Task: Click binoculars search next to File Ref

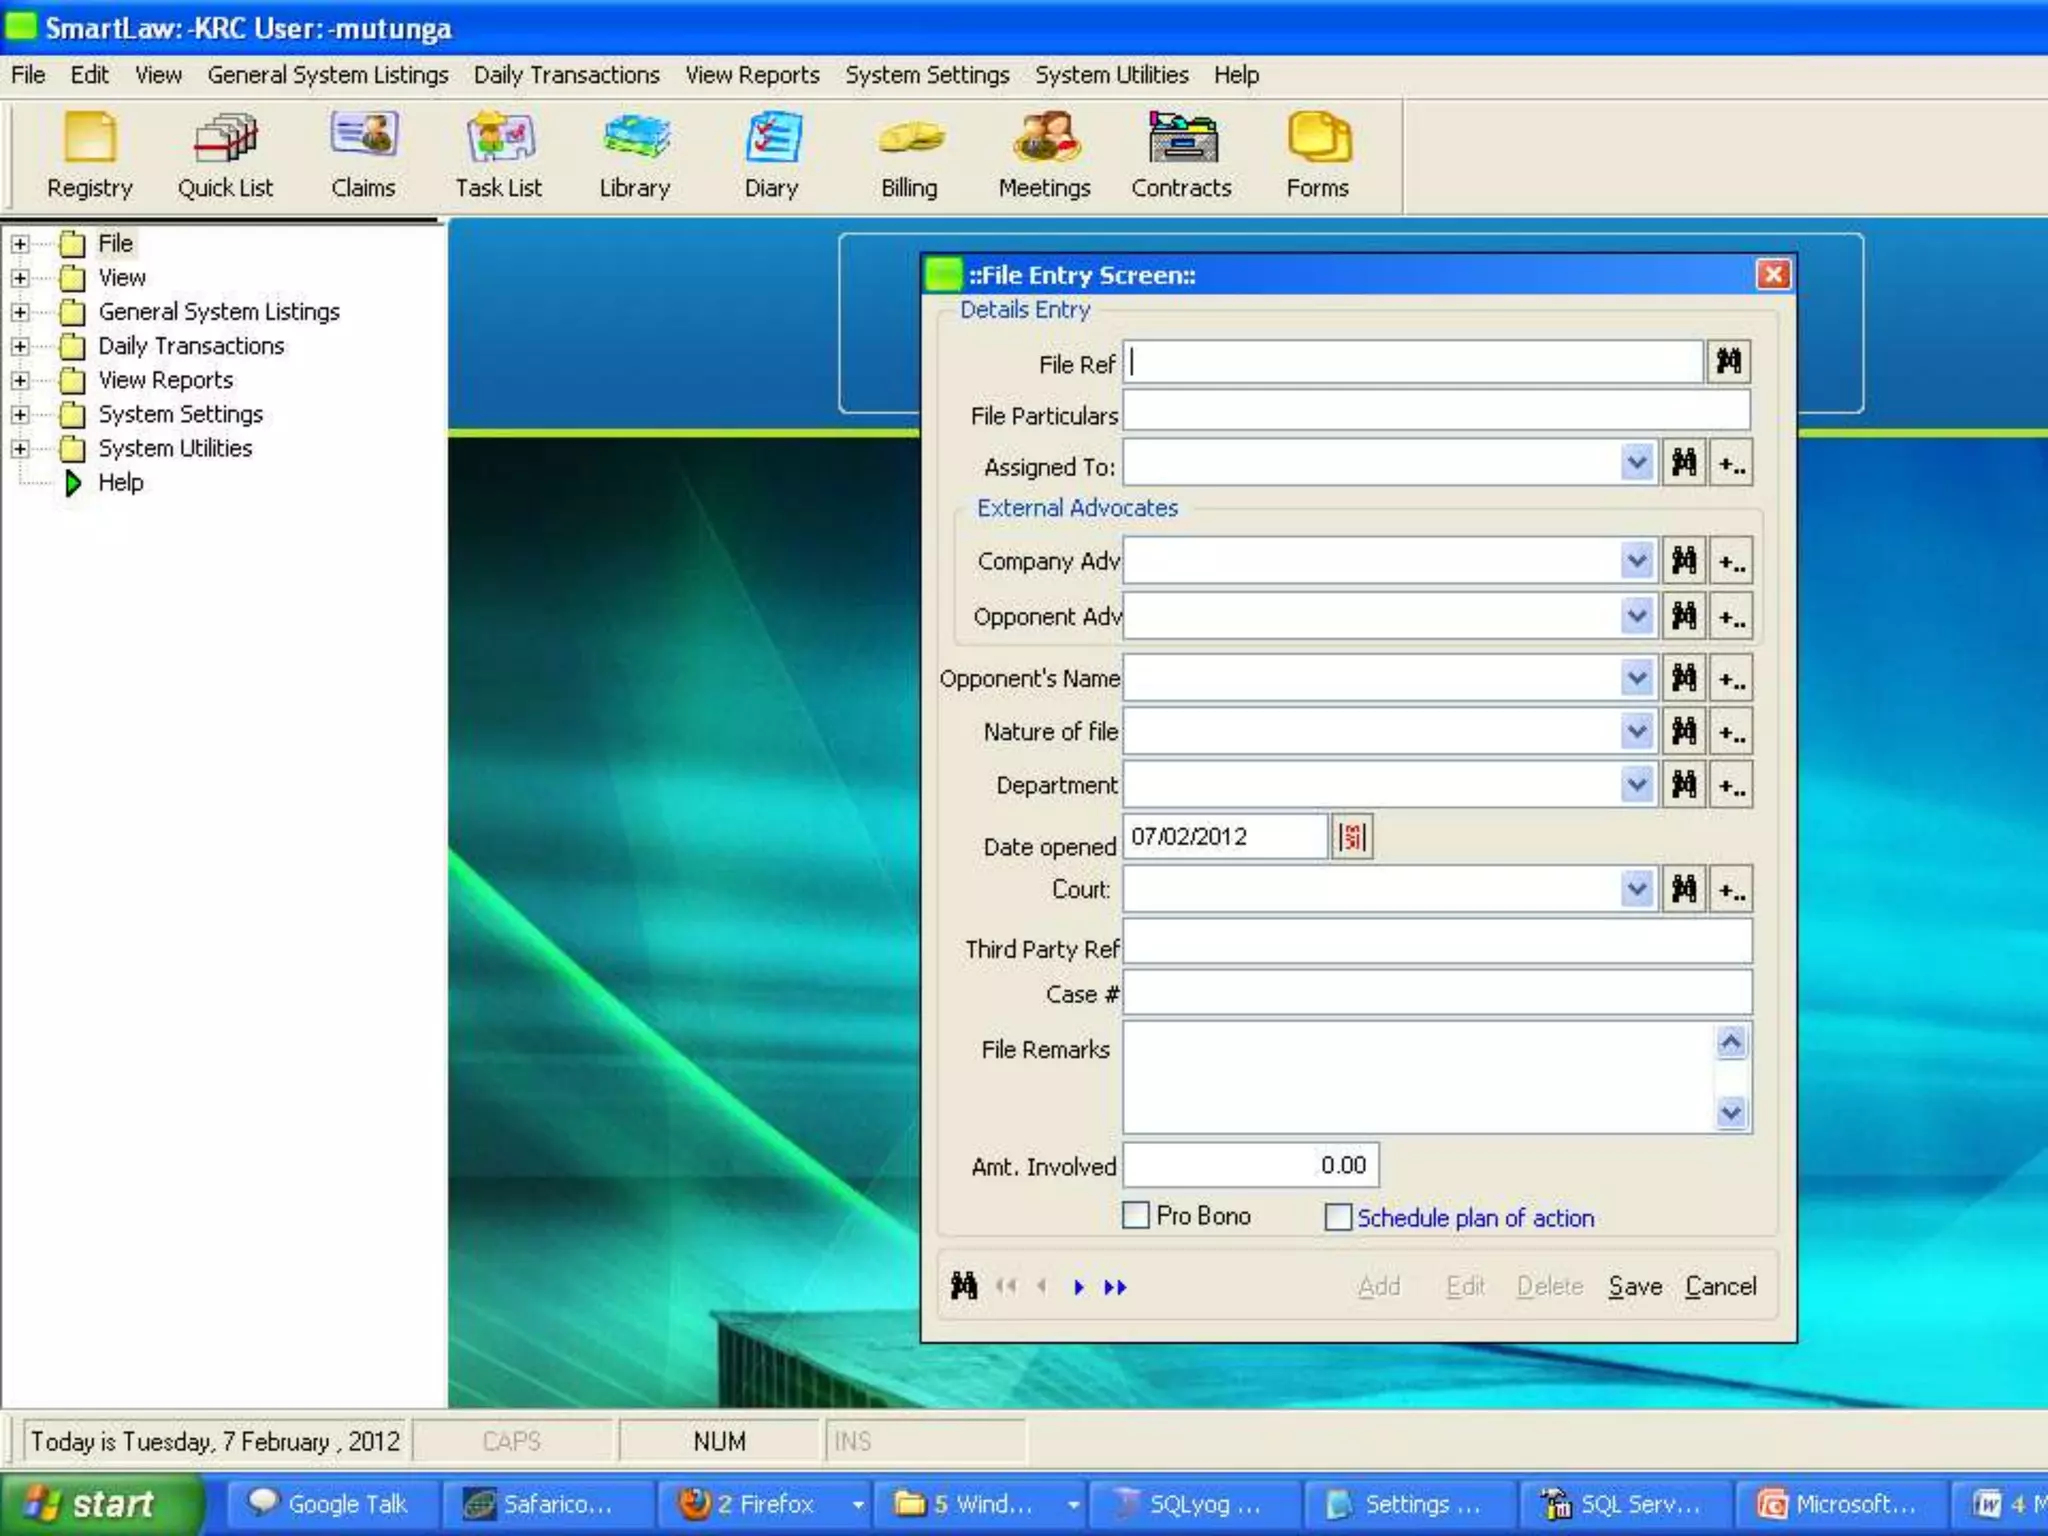Action: tap(1728, 361)
